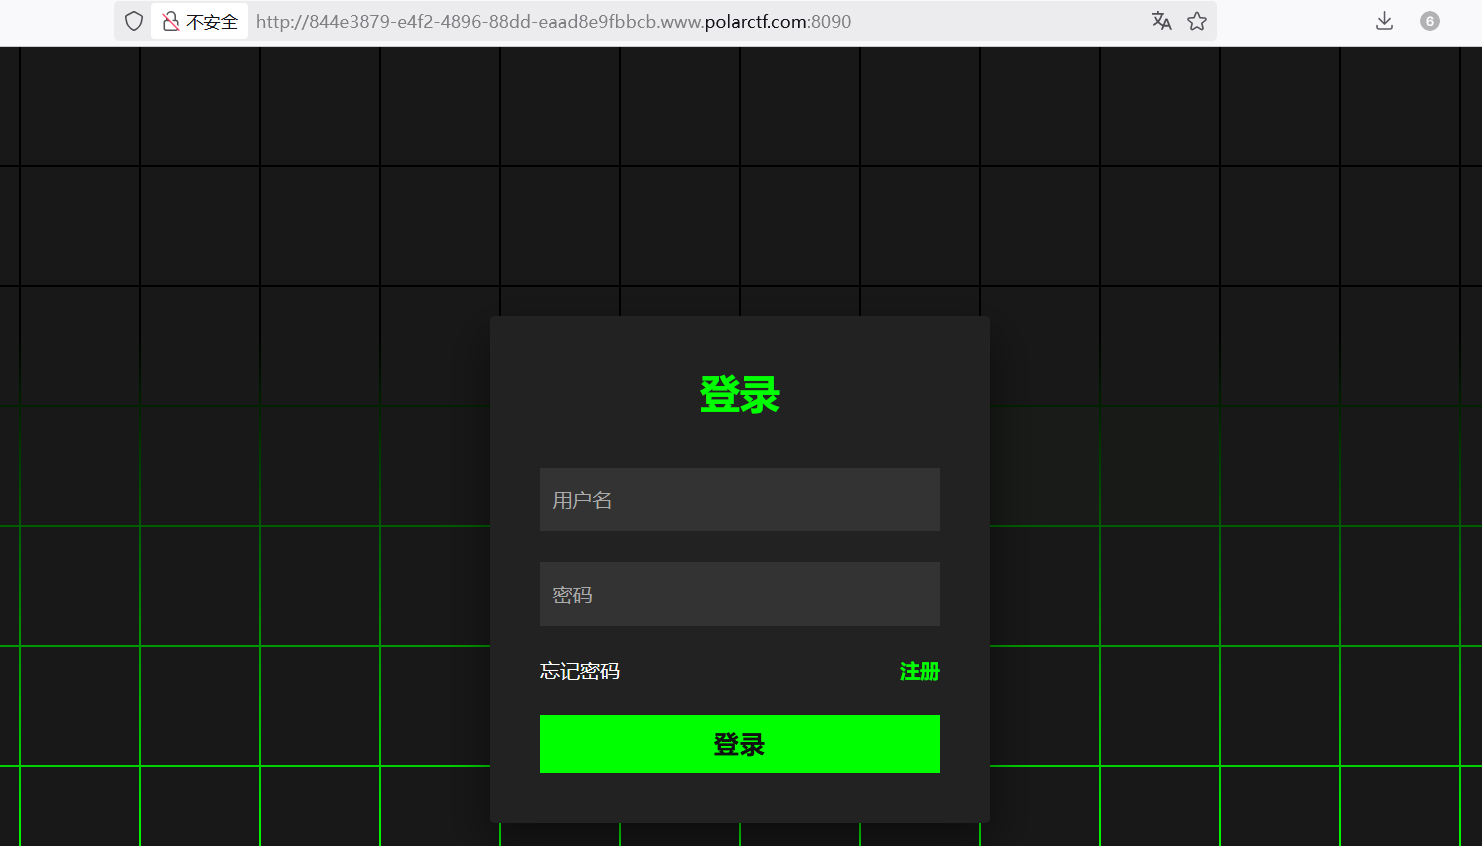1482x846 pixels.
Task: Click the polarctf.com domain in the address
Action: 755,22
